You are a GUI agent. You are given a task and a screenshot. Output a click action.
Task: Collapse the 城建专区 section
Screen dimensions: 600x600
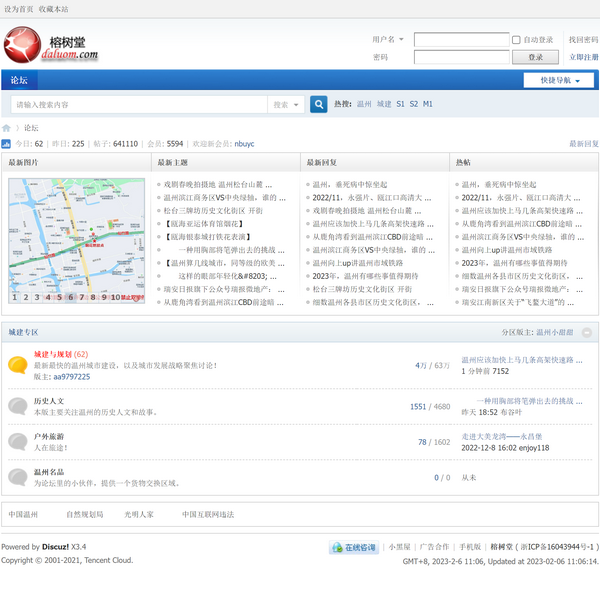point(587,332)
